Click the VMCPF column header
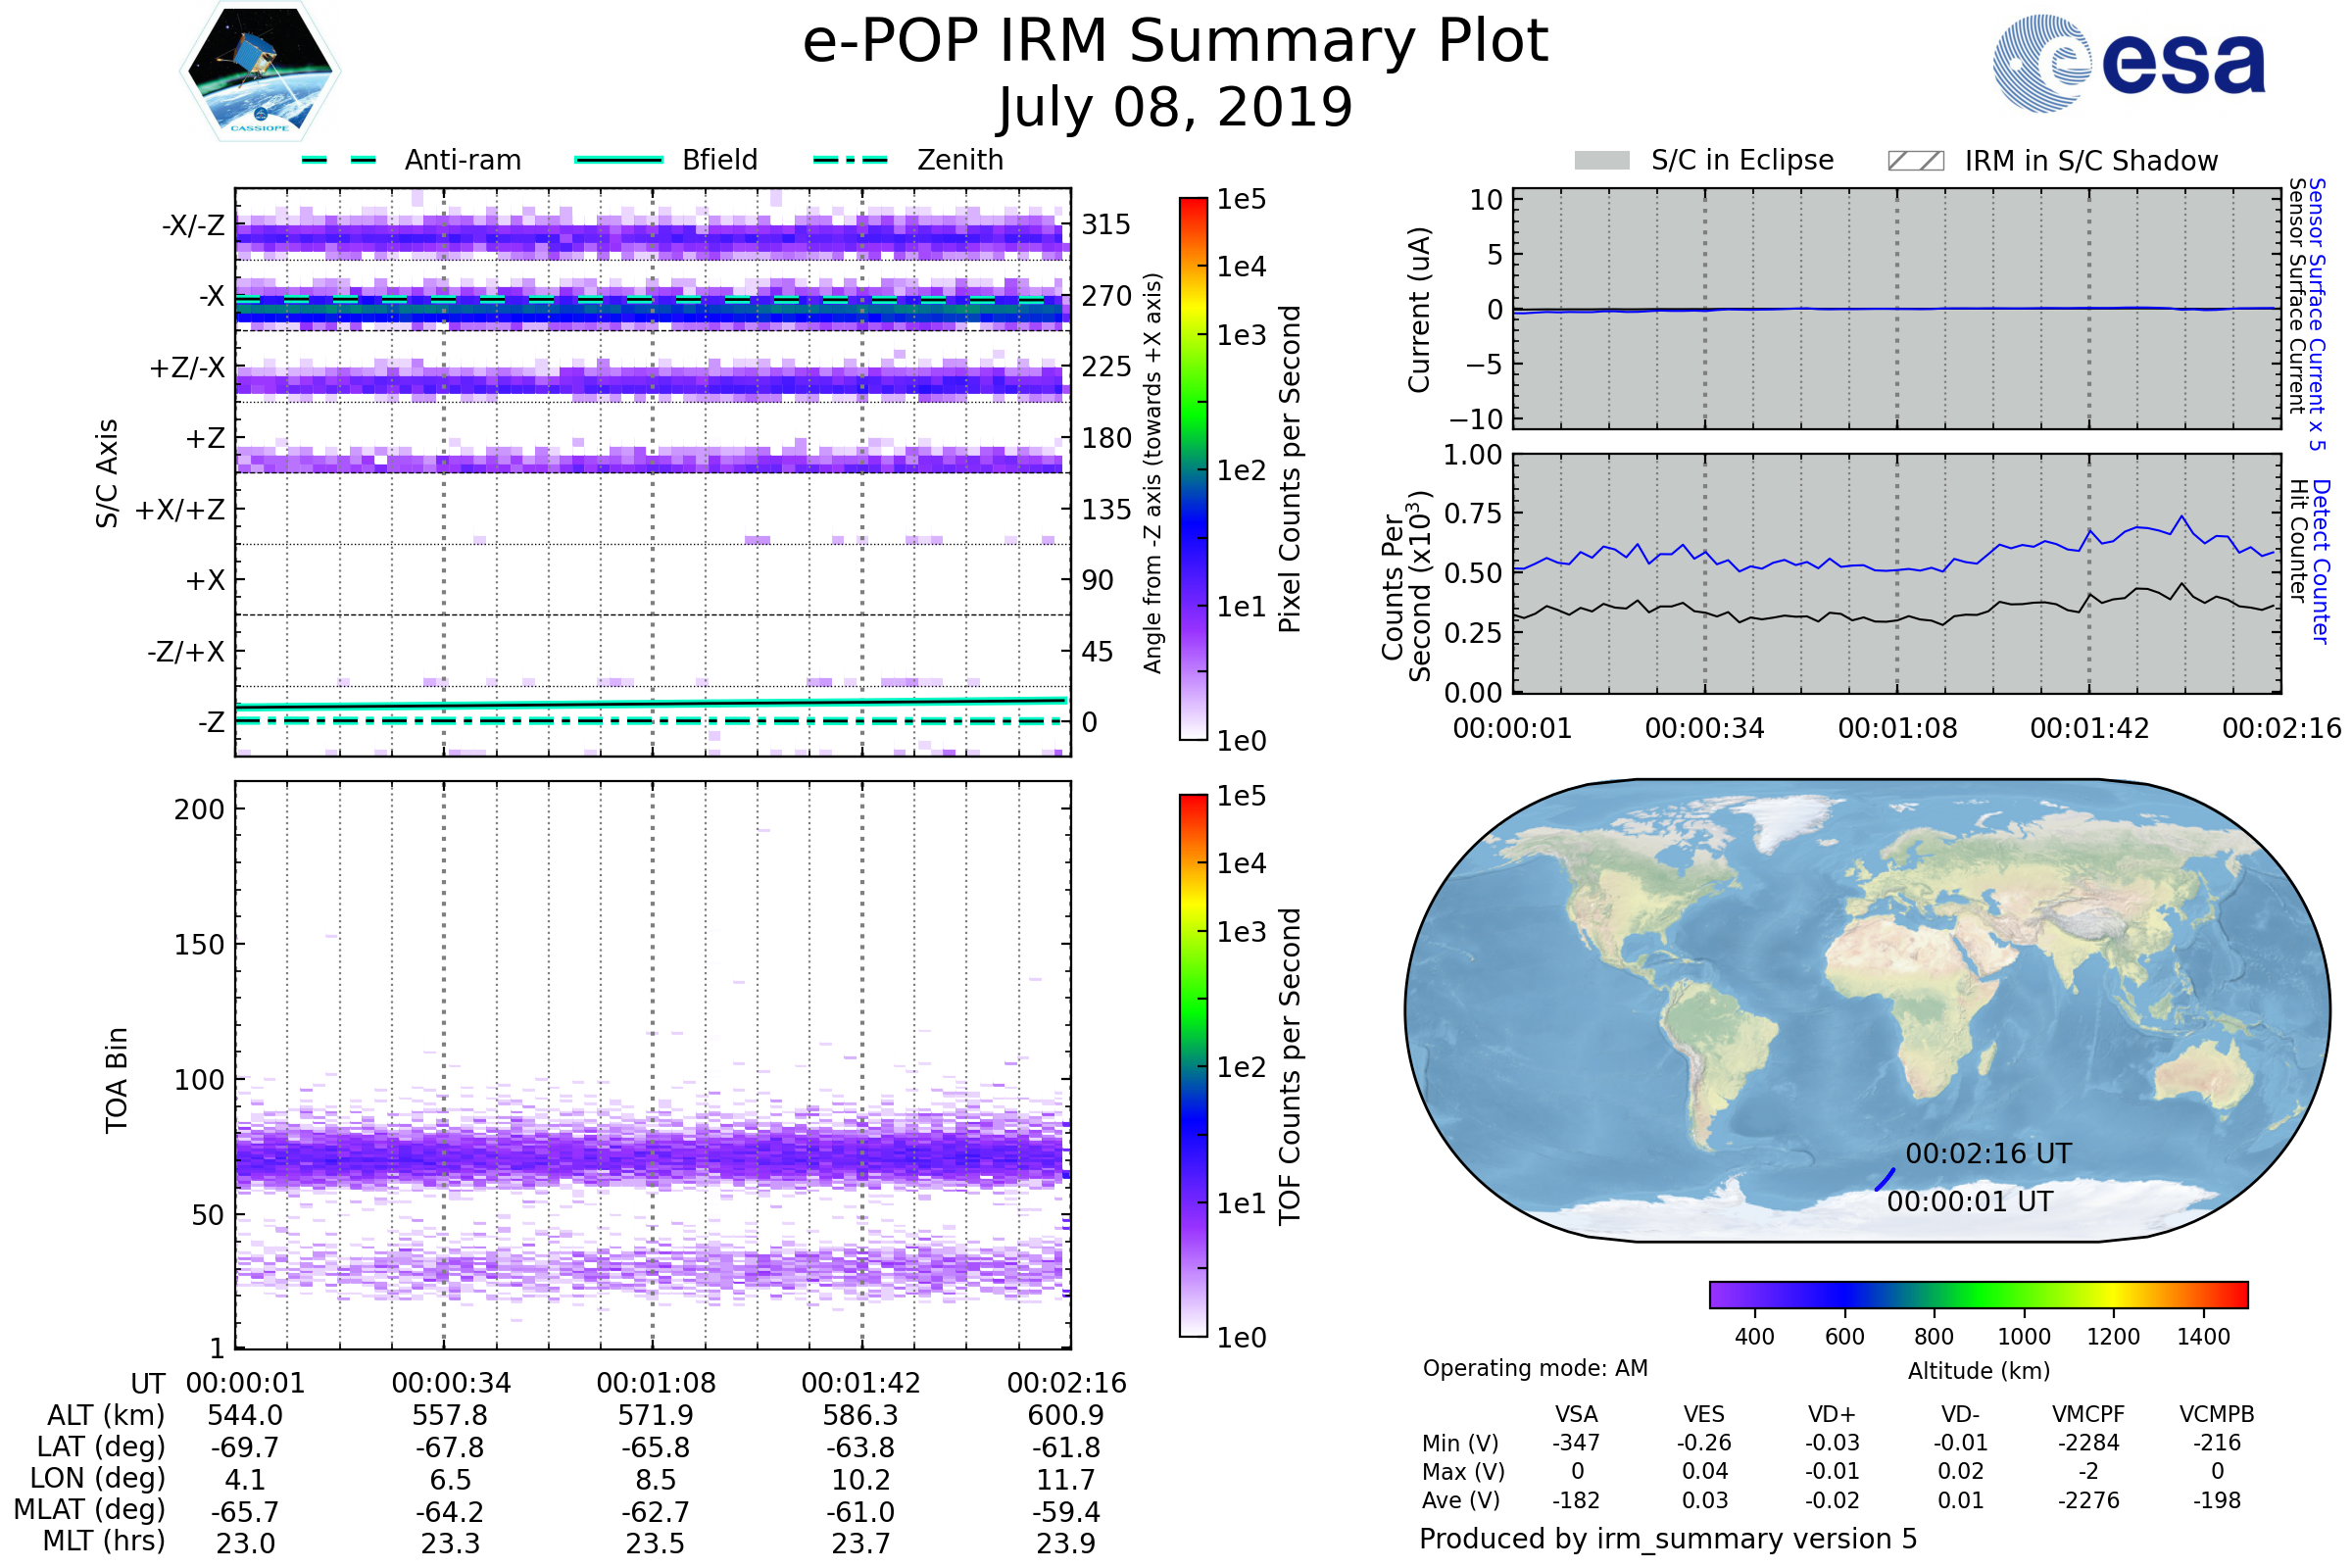Screen dimensions: 2352x1568 click(2088, 1414)
